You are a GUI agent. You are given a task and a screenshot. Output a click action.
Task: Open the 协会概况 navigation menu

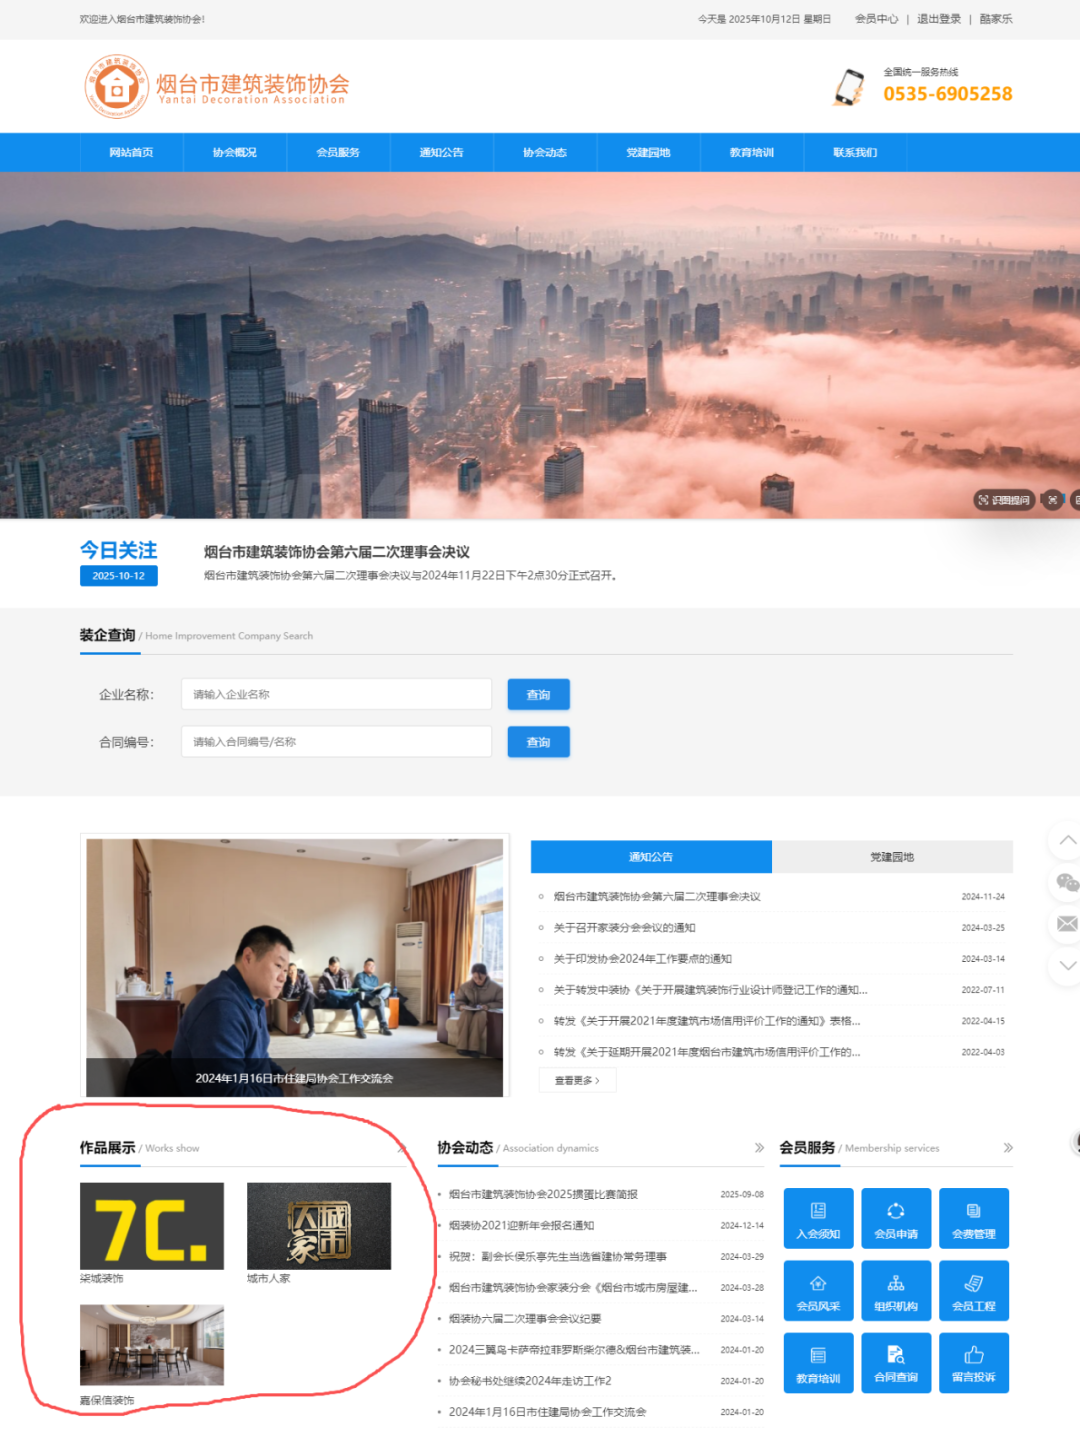point(235,152)
